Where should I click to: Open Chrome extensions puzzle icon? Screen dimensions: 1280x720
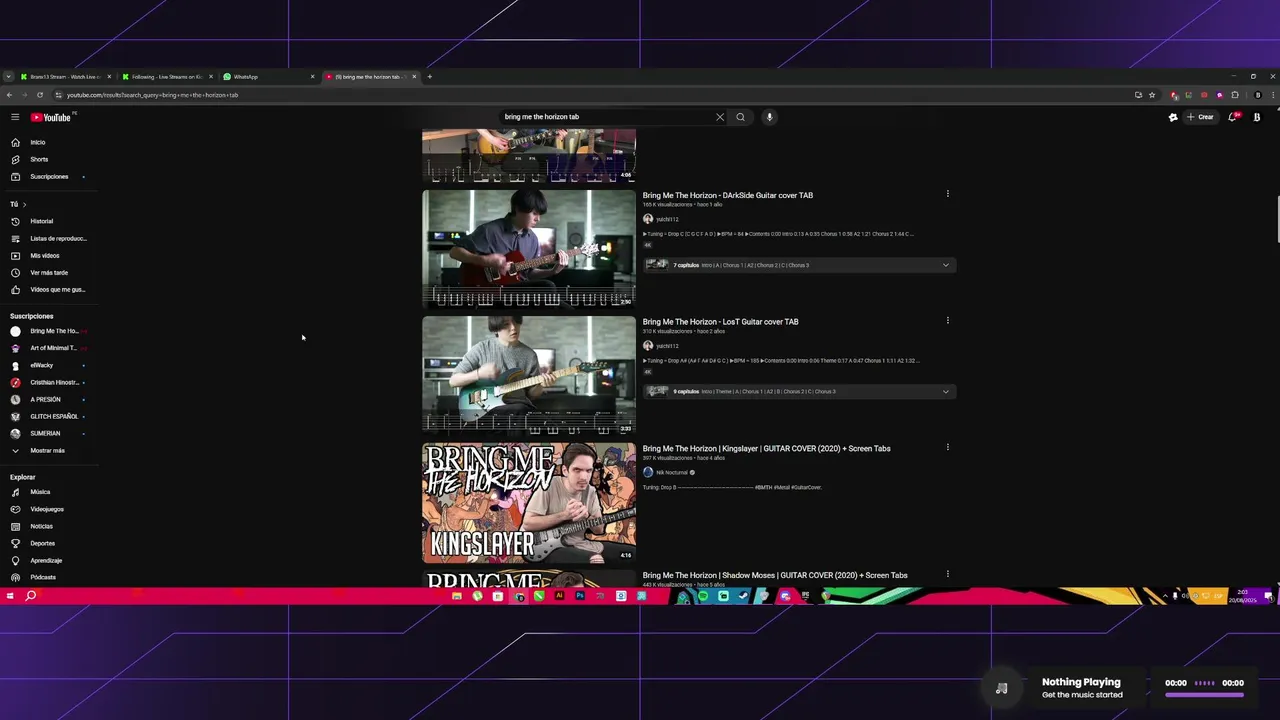1235,95
